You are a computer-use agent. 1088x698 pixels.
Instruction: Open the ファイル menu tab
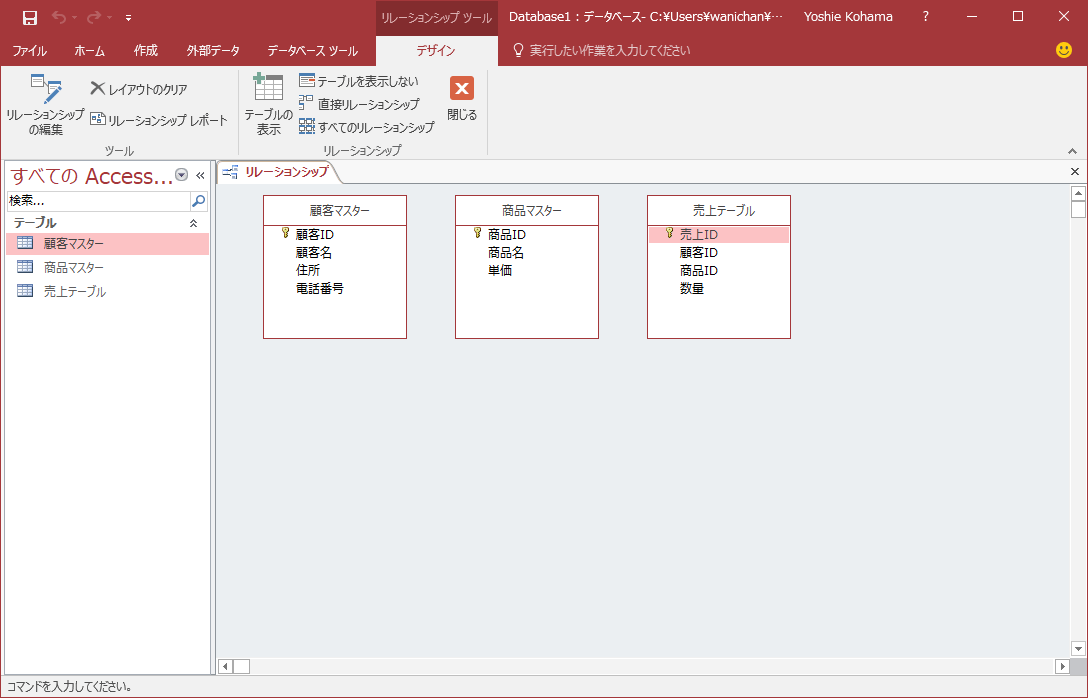pos(30,51)
